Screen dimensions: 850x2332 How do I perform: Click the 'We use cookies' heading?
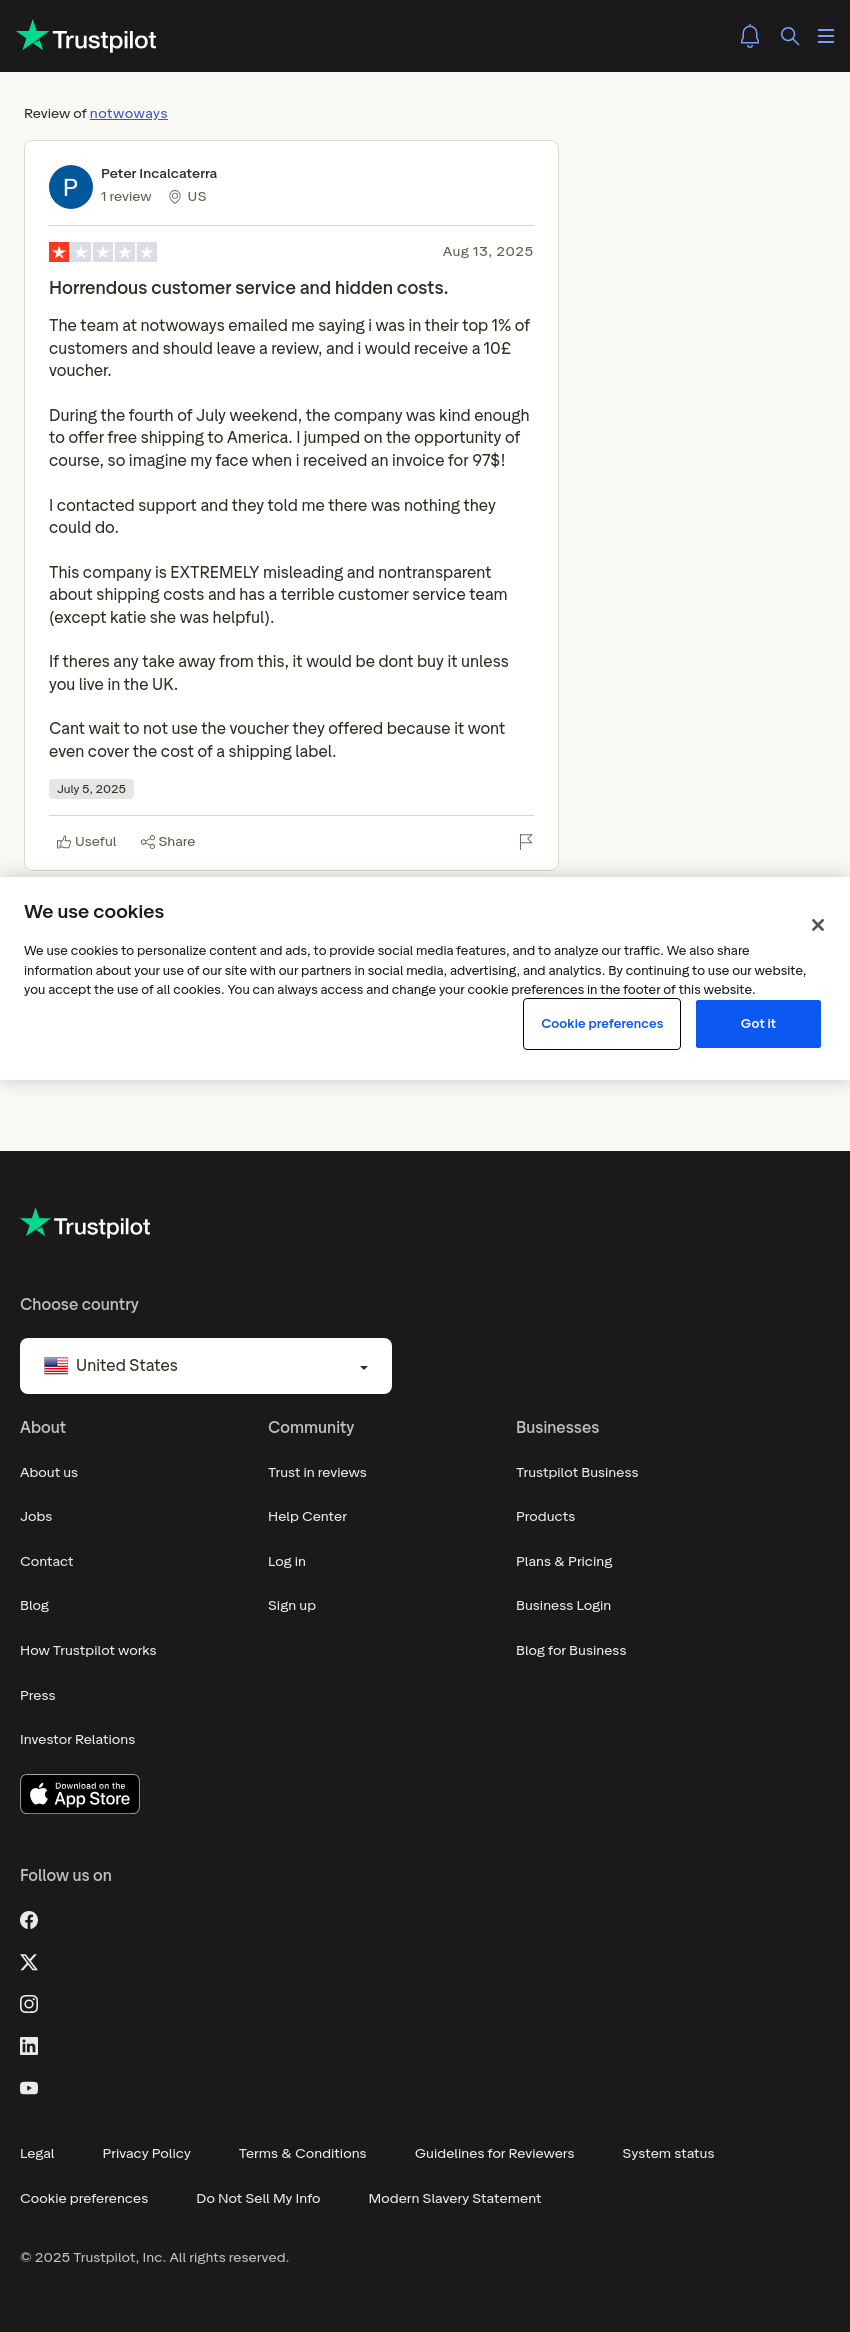pyautogui.click(x=94, y=912)
